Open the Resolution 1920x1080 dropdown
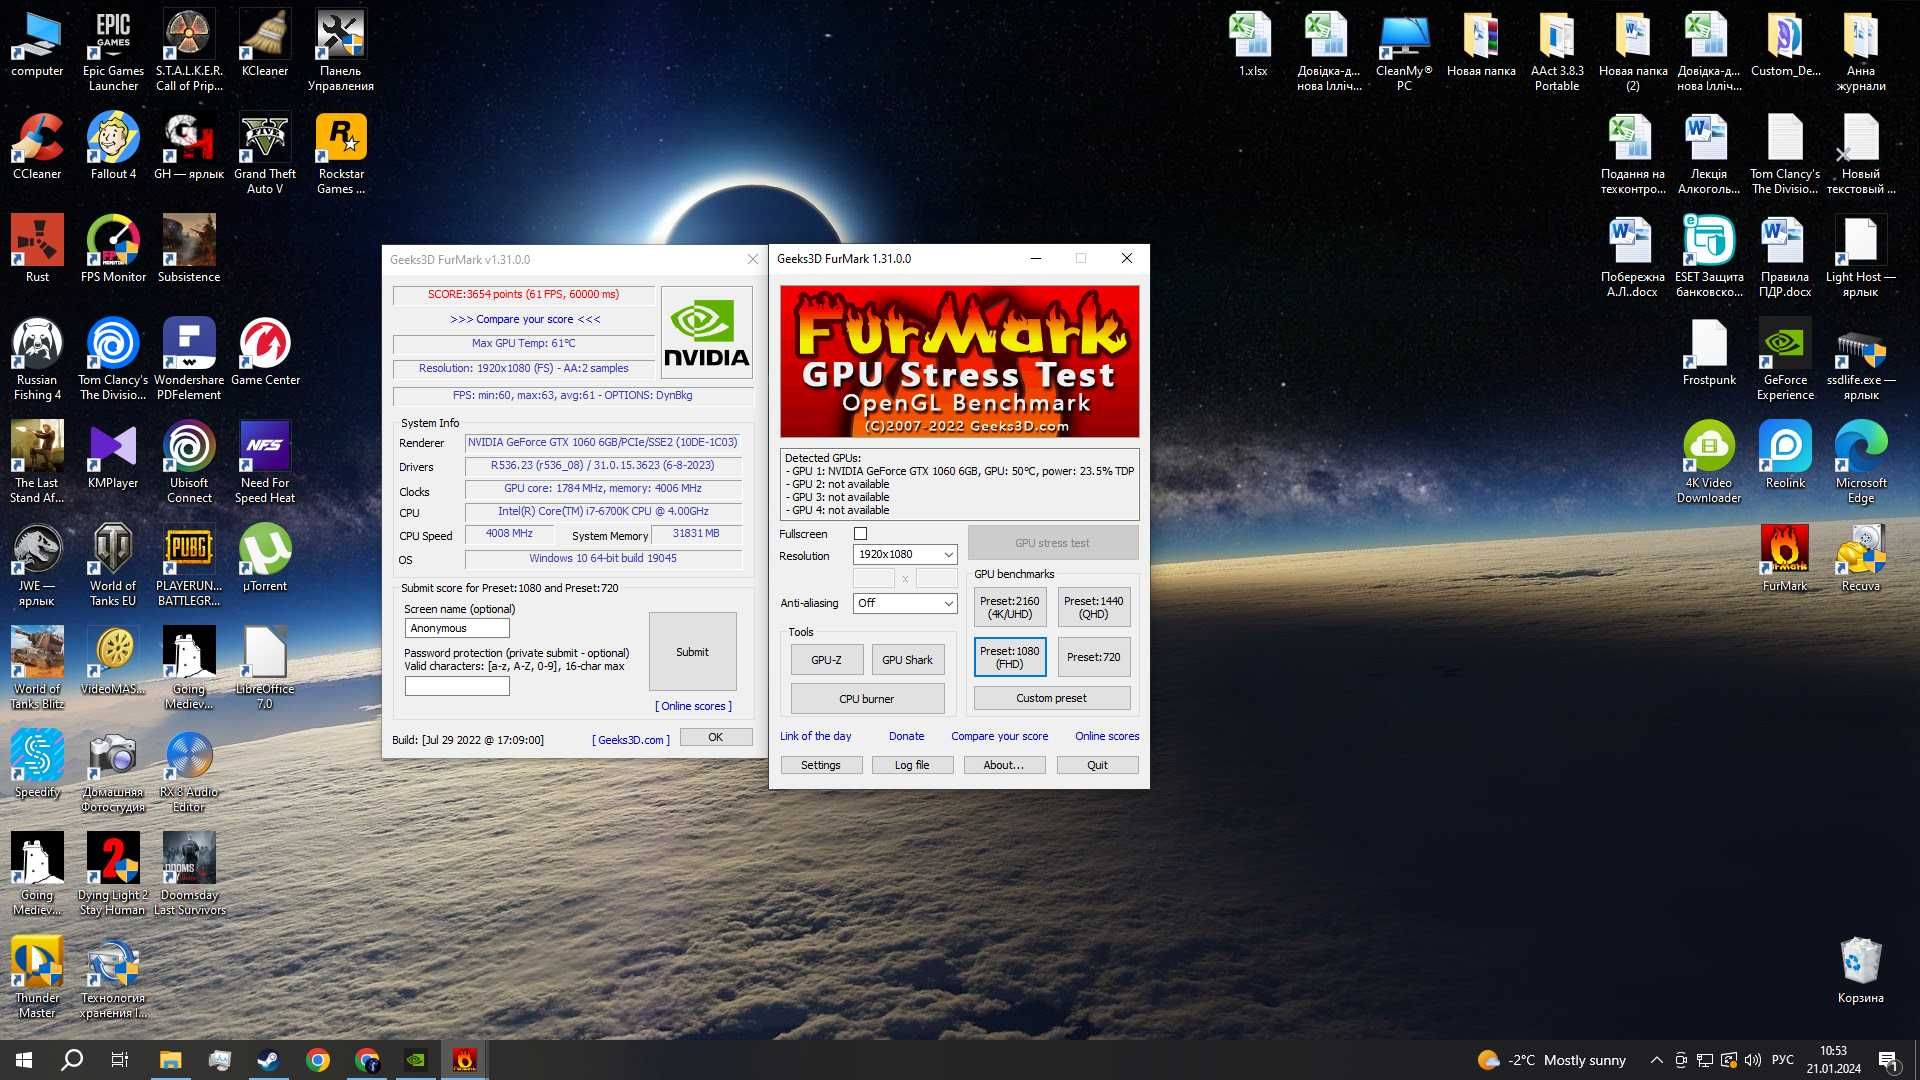The image size is (1920, 1080). (905, 555)
